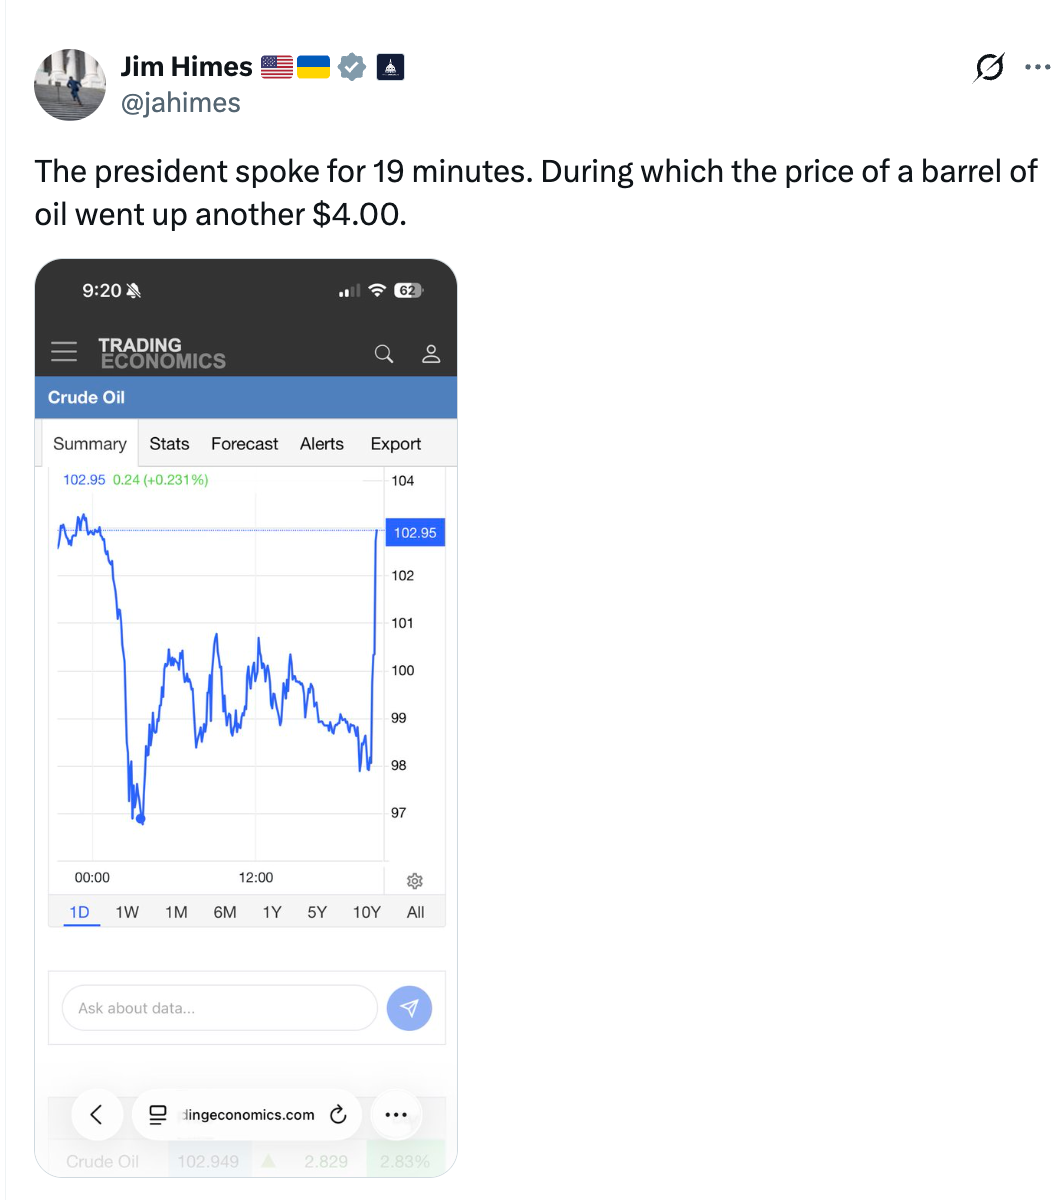Click the @jahimes handle link
The width and height of the screenshot is (1064, 1200).
(180, 102)
